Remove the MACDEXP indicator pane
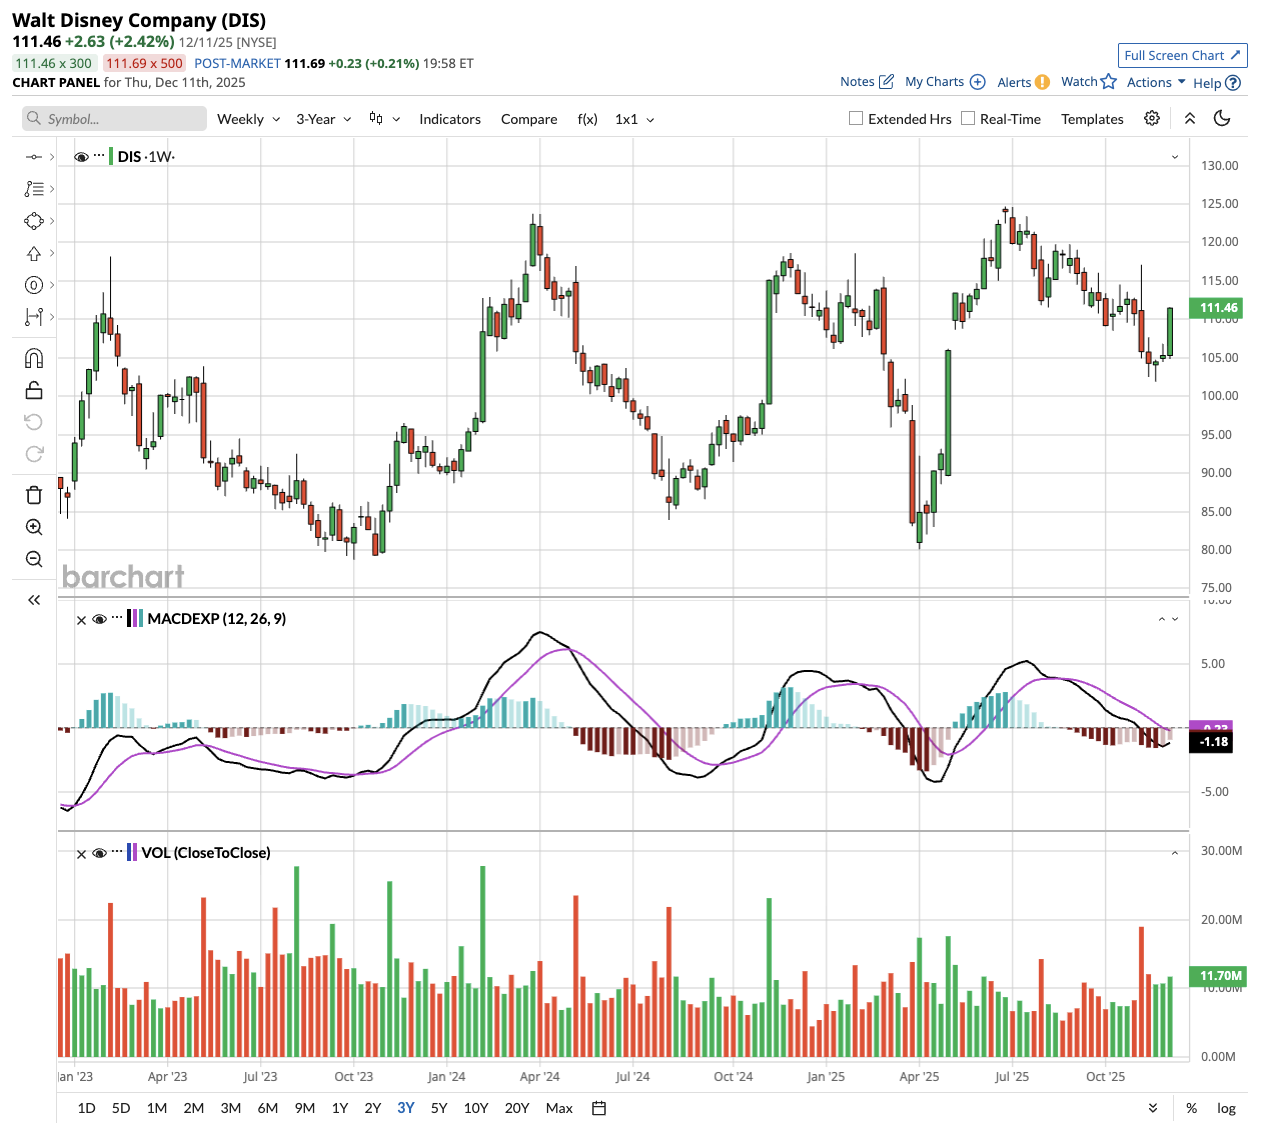Image resolution: width=1280 pixels, height=1134 pixels. [x=81, y=620]
